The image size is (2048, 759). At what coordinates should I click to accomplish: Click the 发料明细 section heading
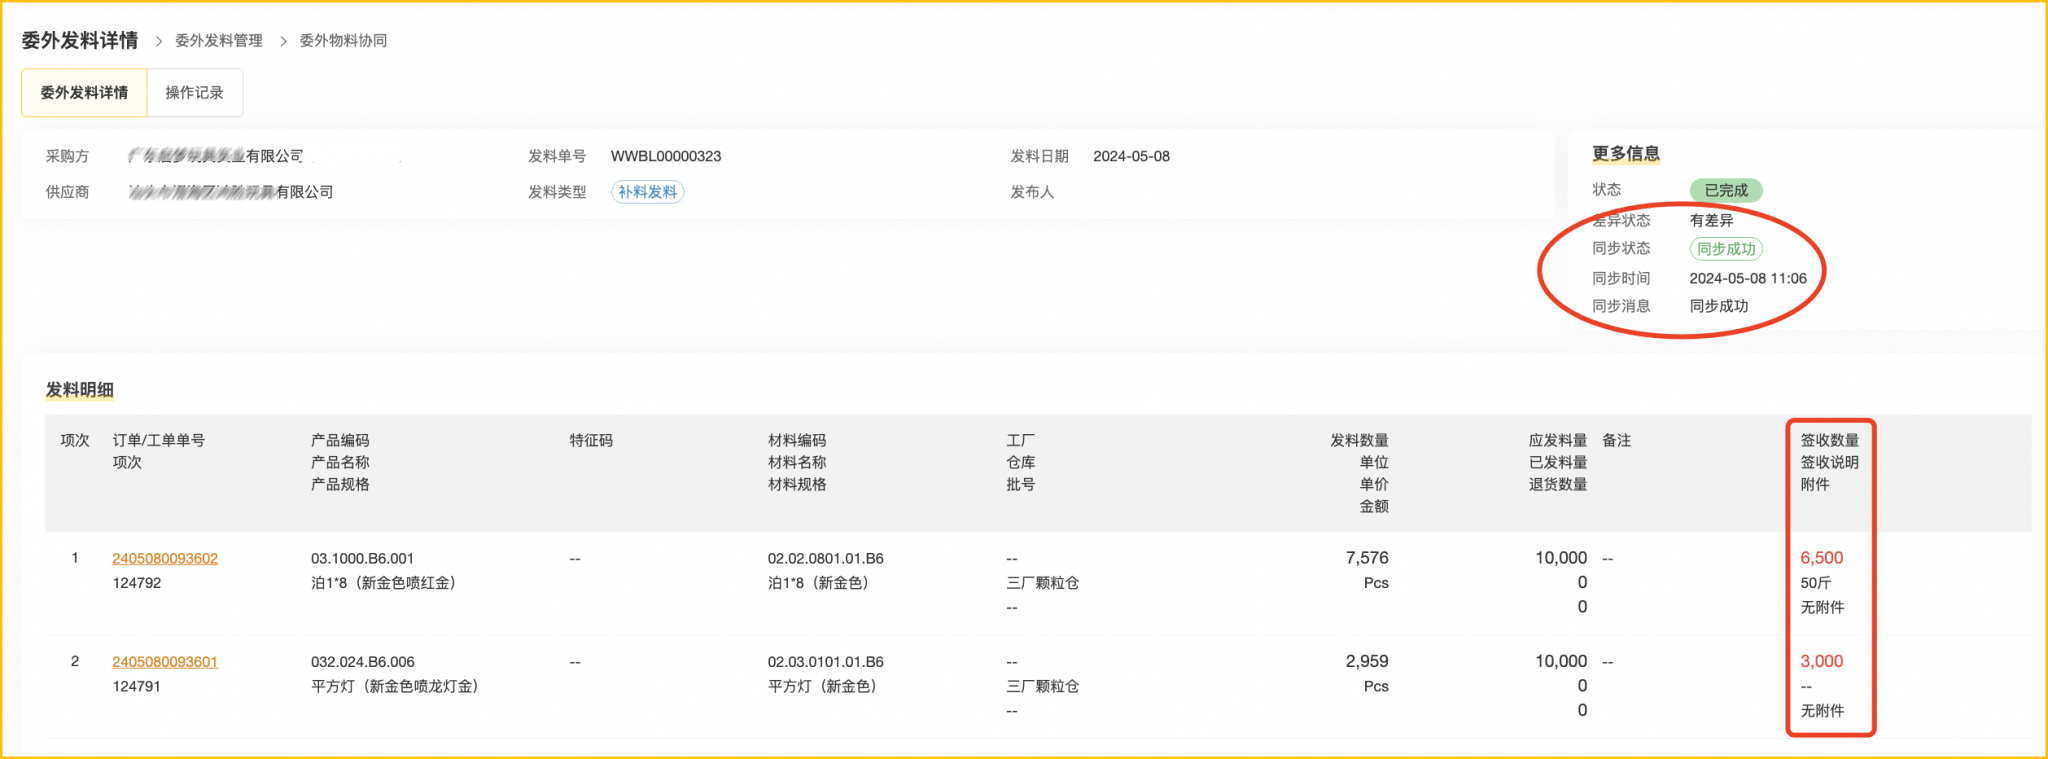click(80, 390)
